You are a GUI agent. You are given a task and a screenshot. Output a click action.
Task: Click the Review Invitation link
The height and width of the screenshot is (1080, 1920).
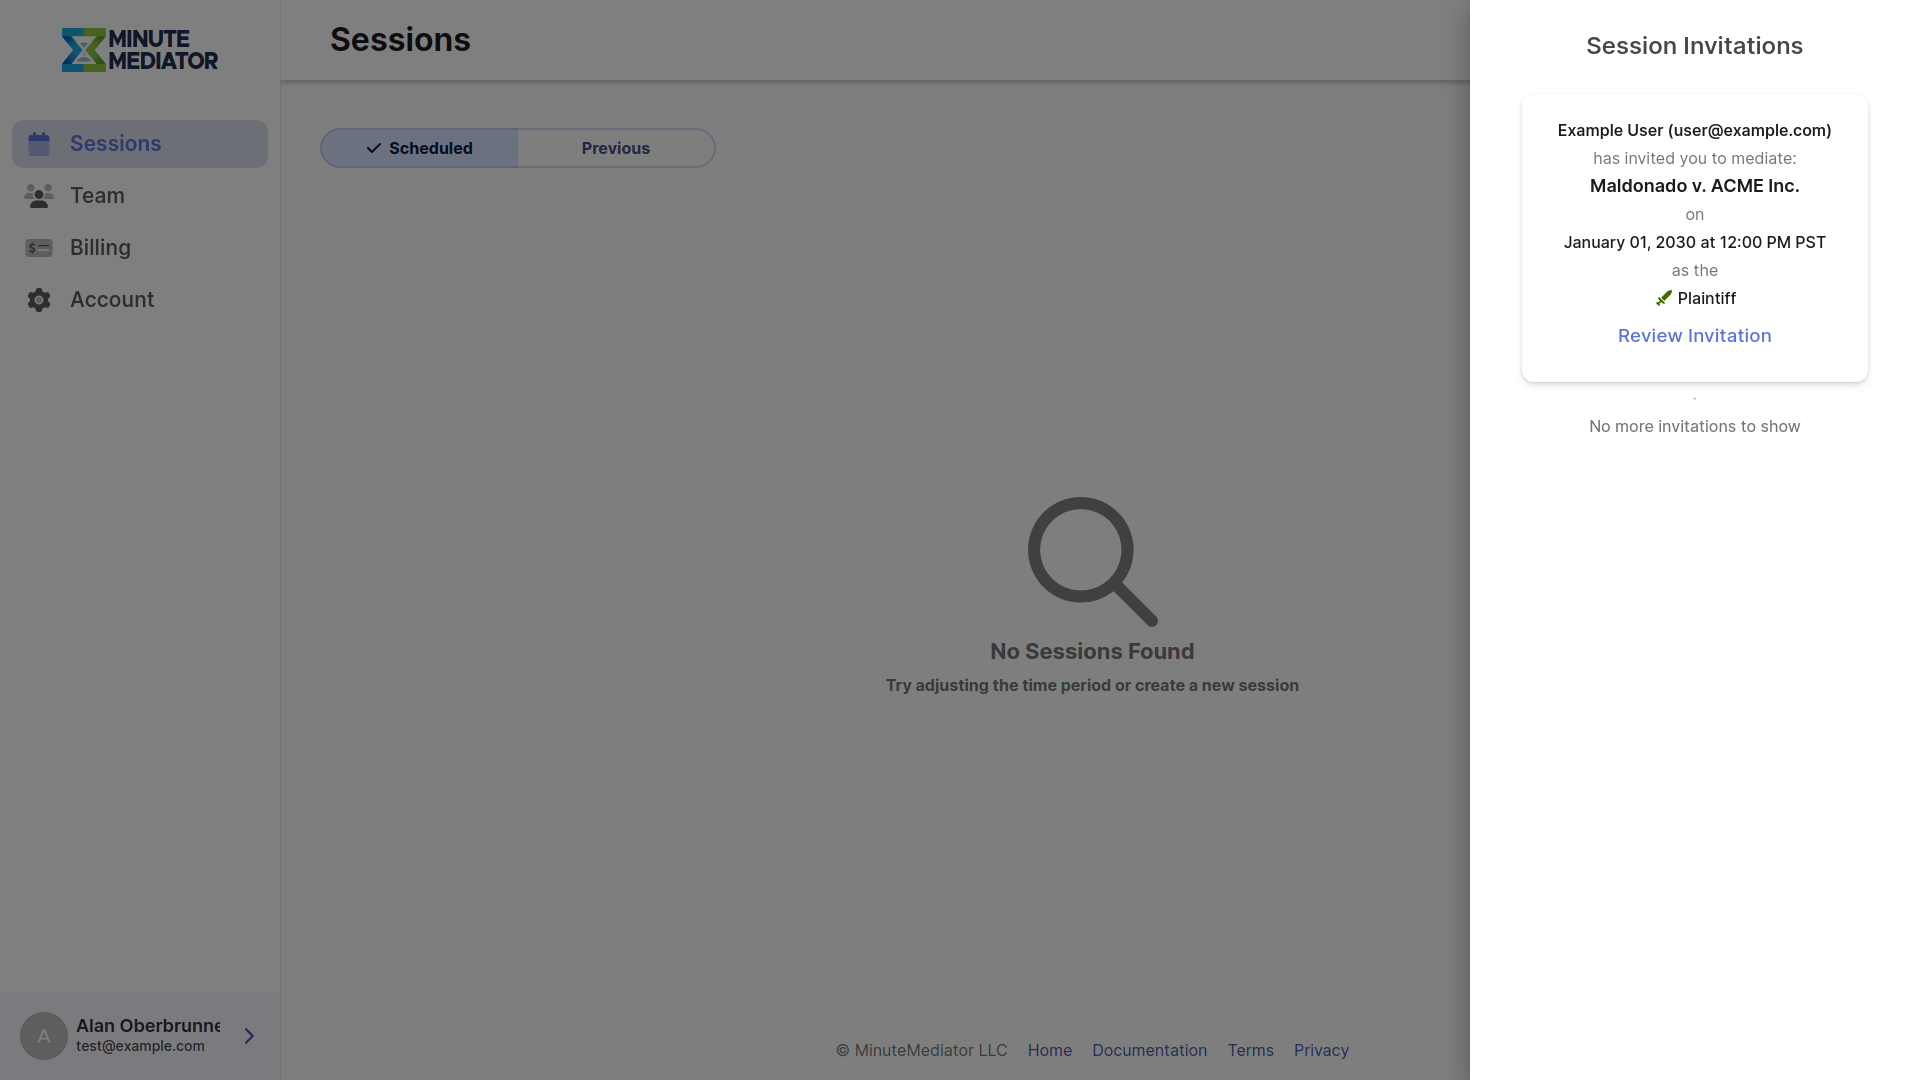tap(1694, 336)
